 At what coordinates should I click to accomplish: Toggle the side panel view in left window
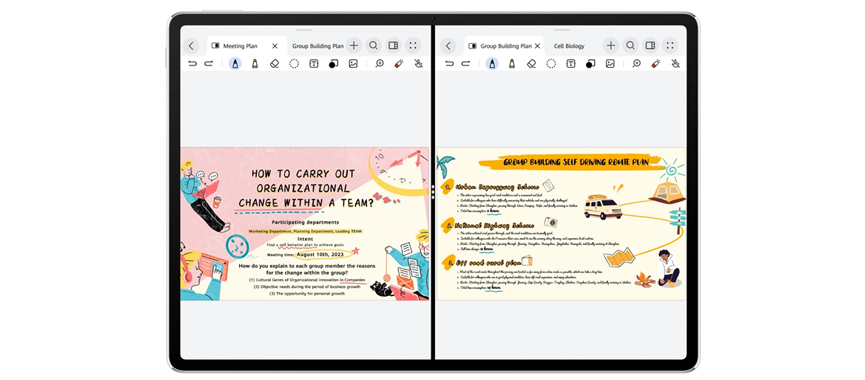click(x=393, y=45)
